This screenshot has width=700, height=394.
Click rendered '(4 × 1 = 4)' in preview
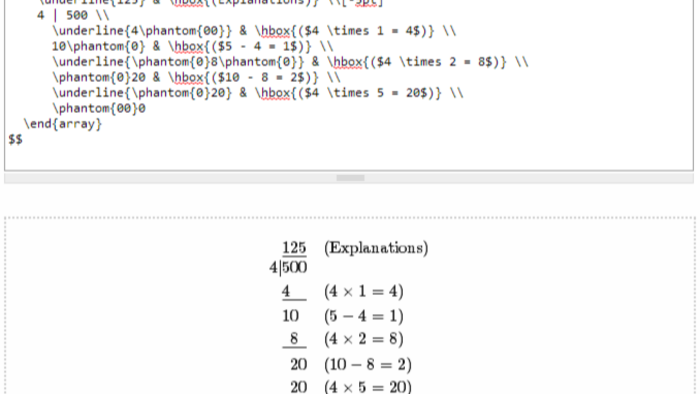click(364, 292)
